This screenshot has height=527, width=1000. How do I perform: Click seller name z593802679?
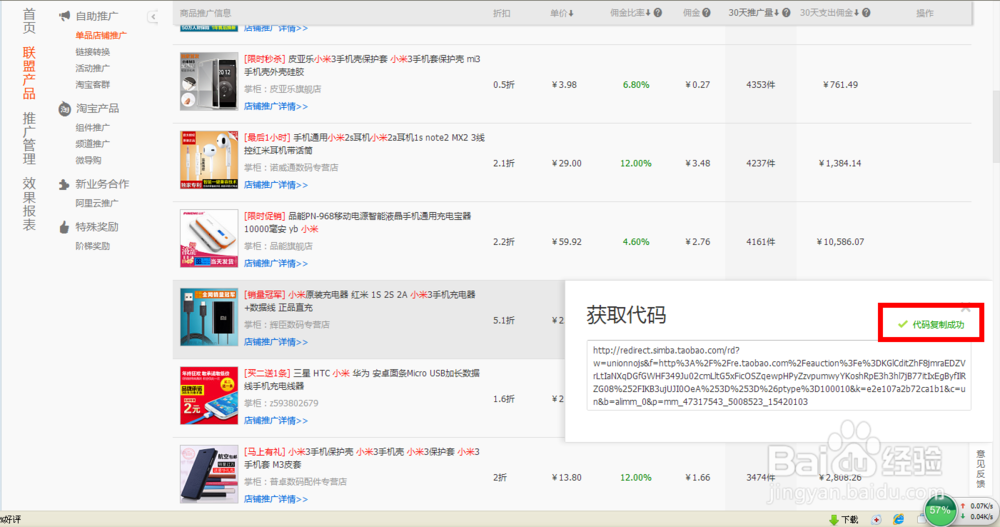(x=293, y=403)
